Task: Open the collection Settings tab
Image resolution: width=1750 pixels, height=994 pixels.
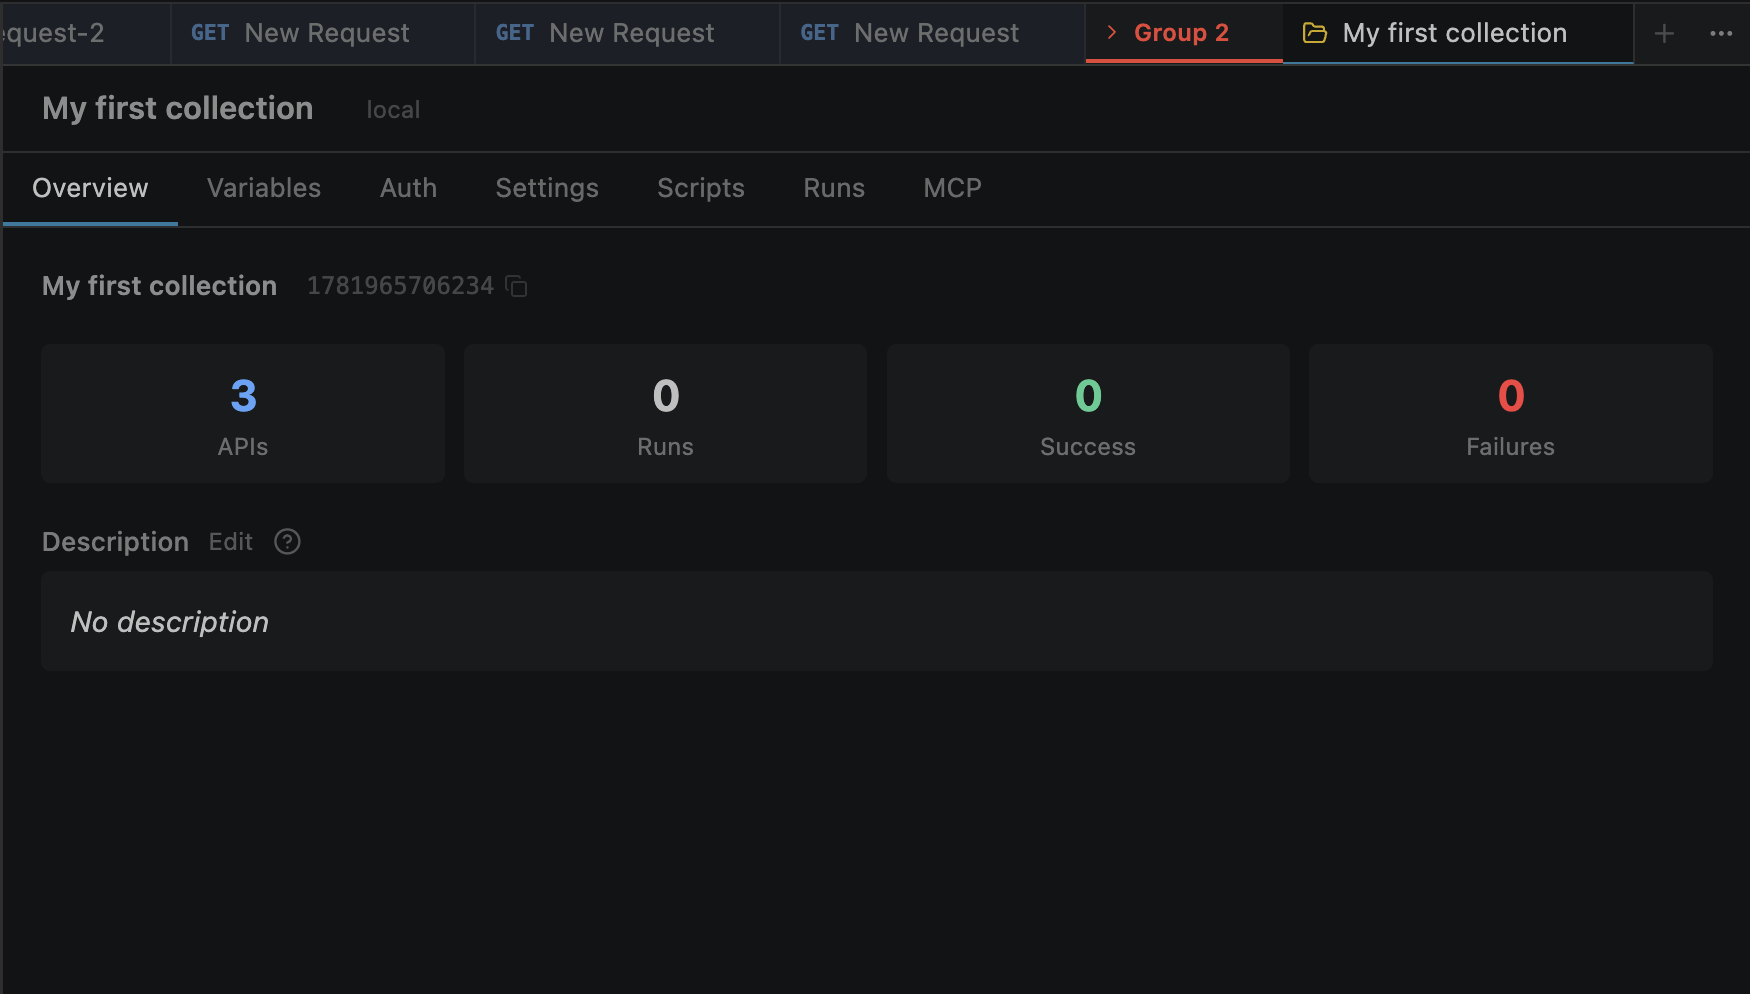Action: click(547, 188)
